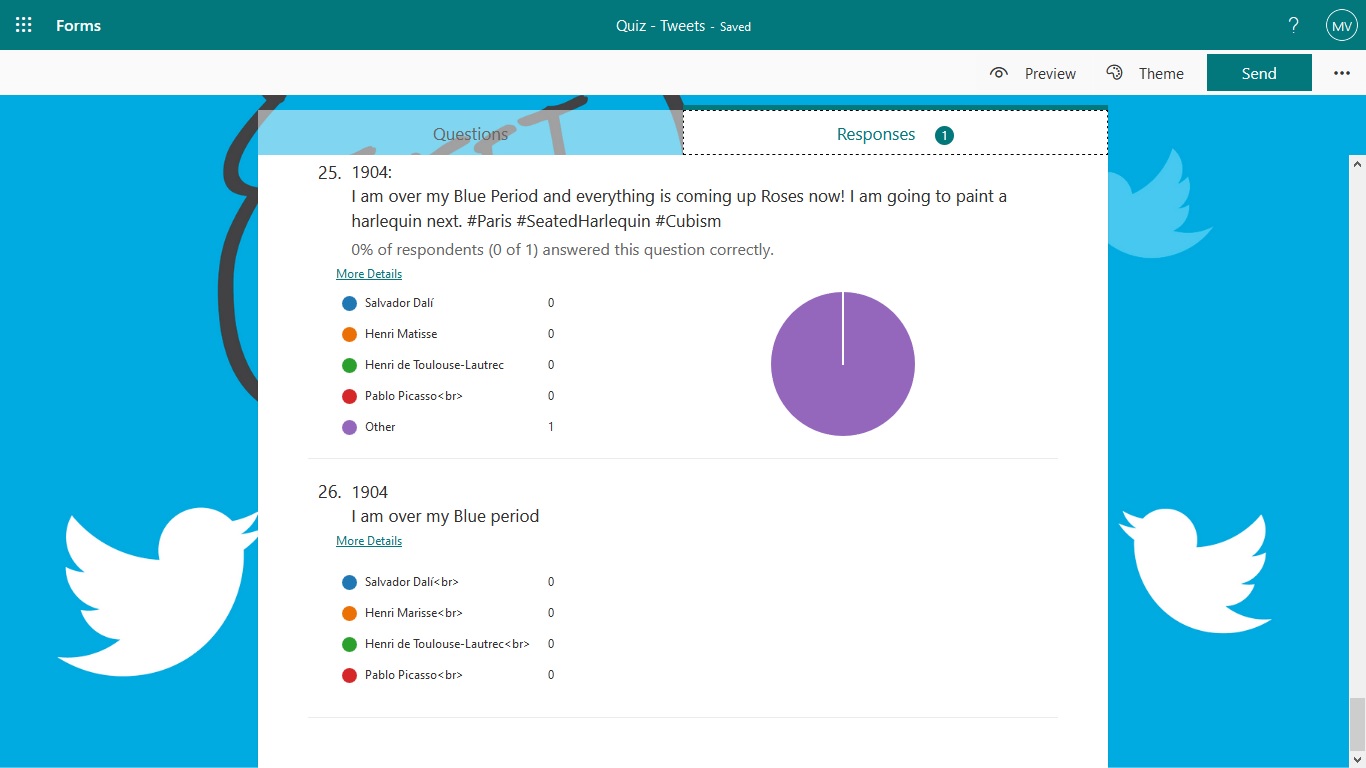Open the more options ellipsis menu

[1342, 73]
